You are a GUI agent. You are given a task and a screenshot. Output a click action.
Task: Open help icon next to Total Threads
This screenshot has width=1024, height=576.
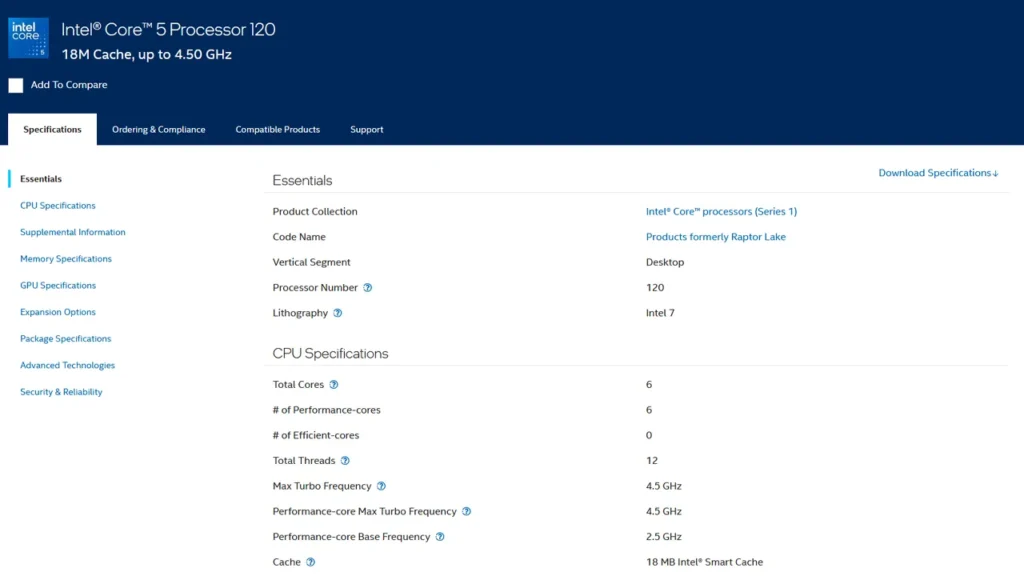(x=345, y=461)
